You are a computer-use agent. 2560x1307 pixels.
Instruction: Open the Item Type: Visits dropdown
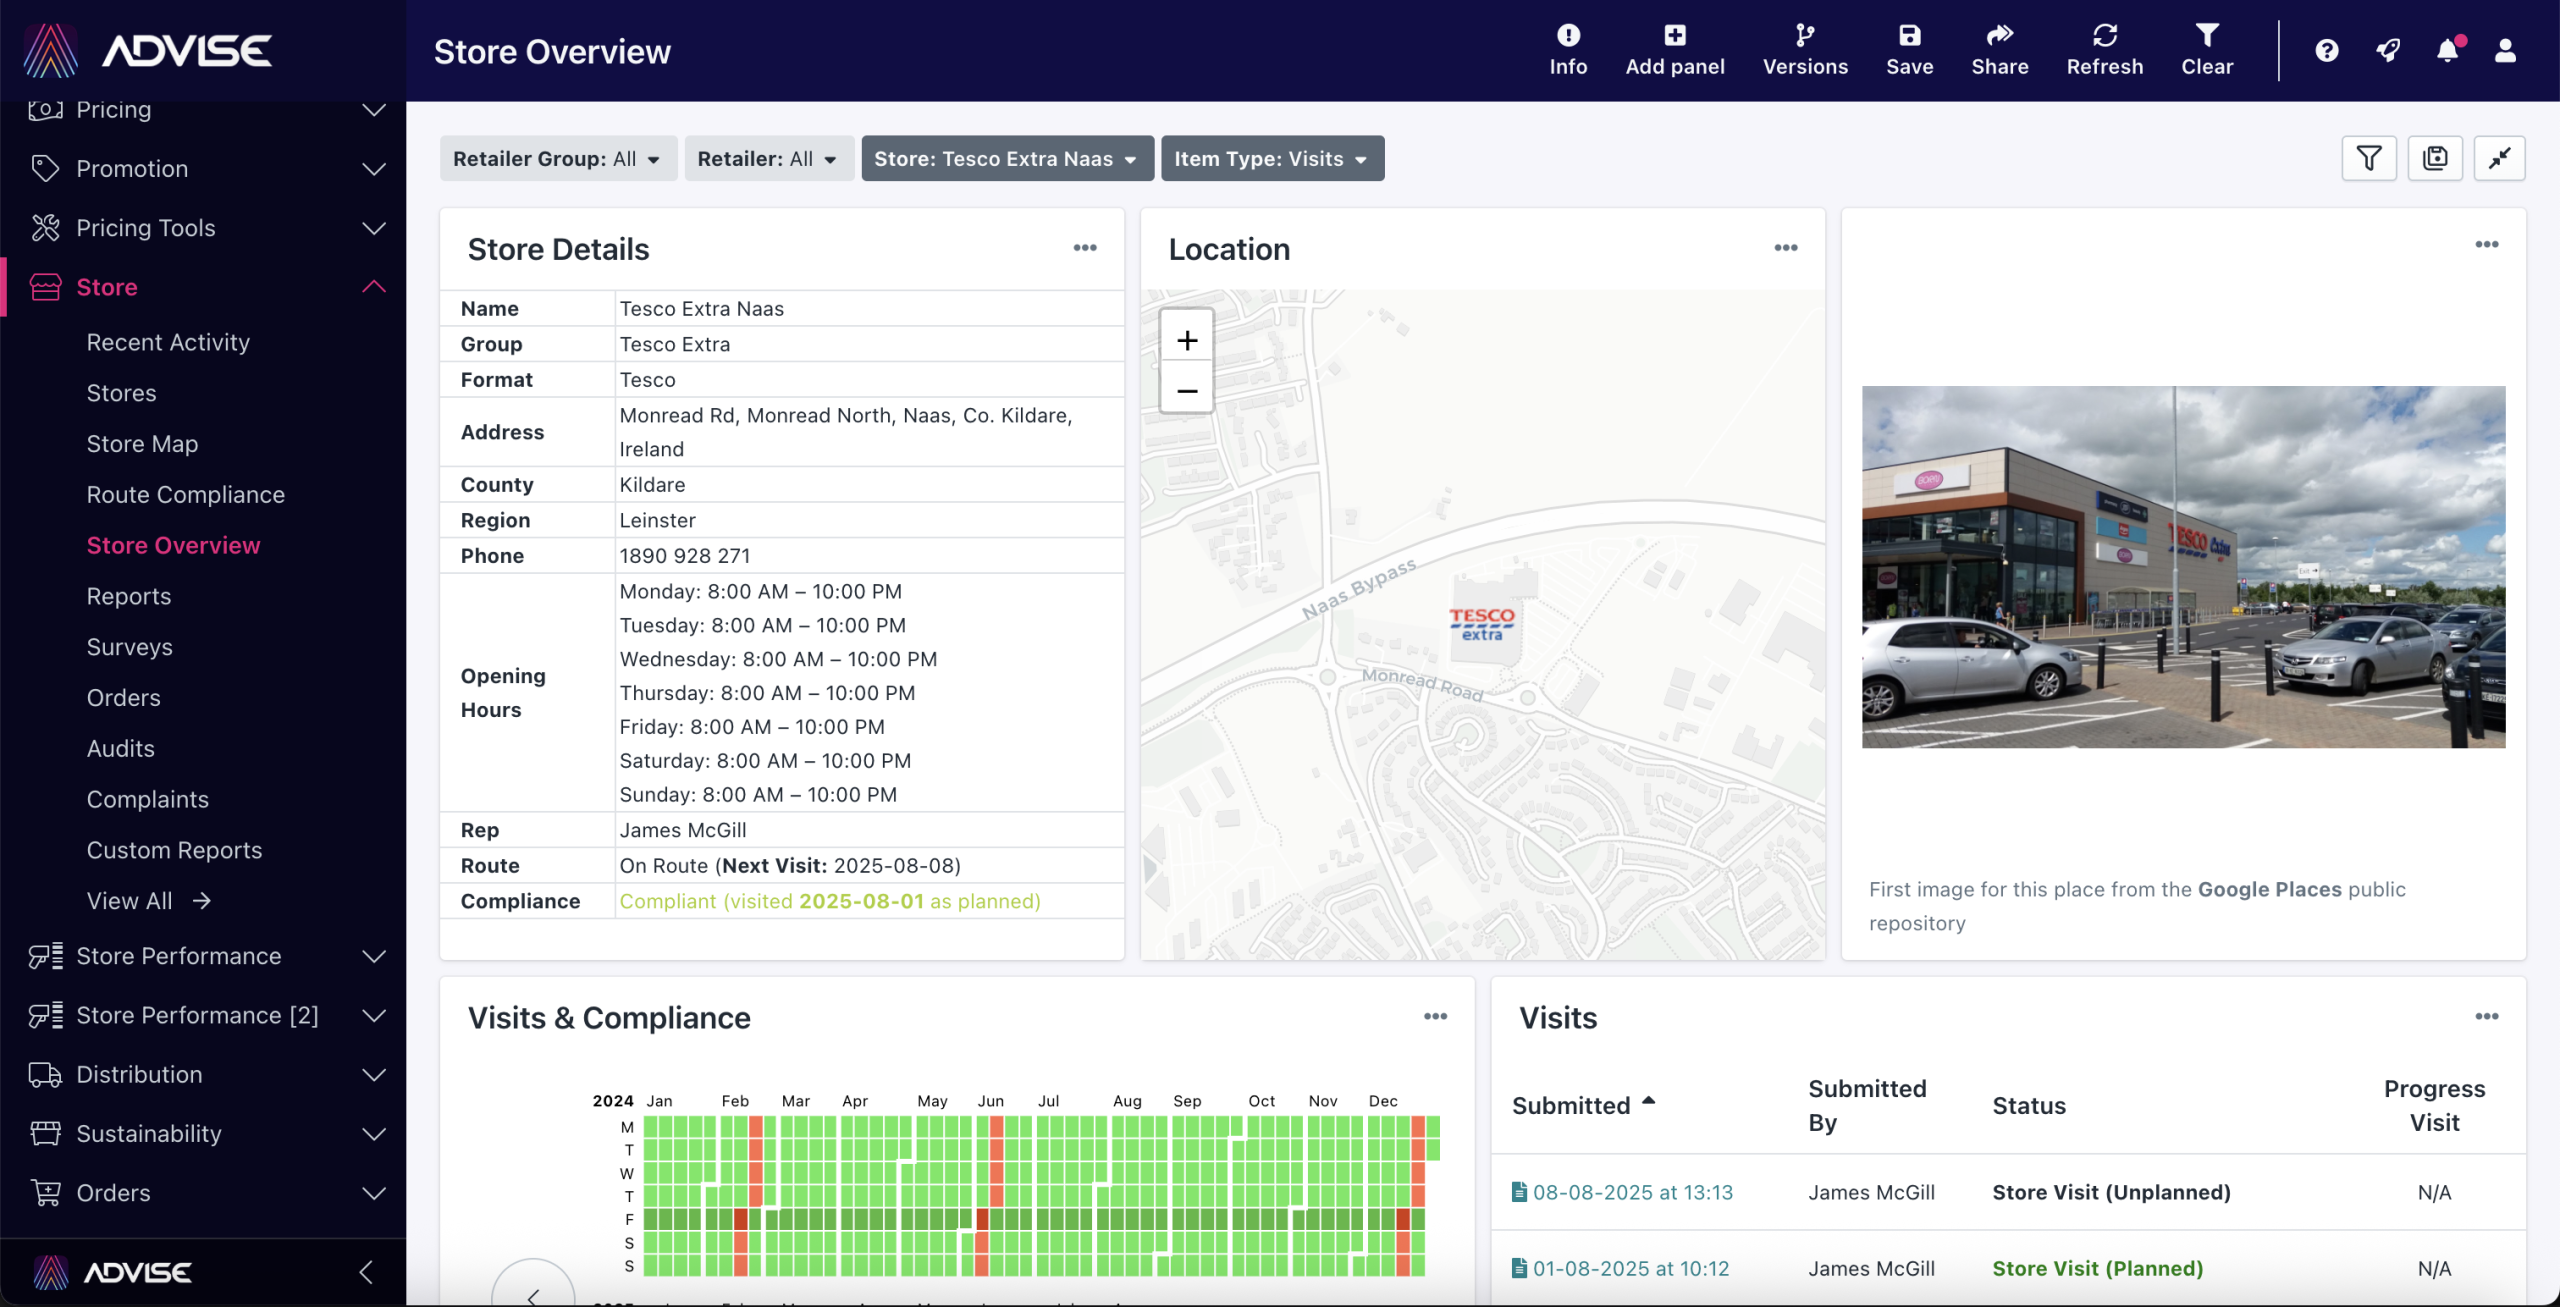point(1271,159)
